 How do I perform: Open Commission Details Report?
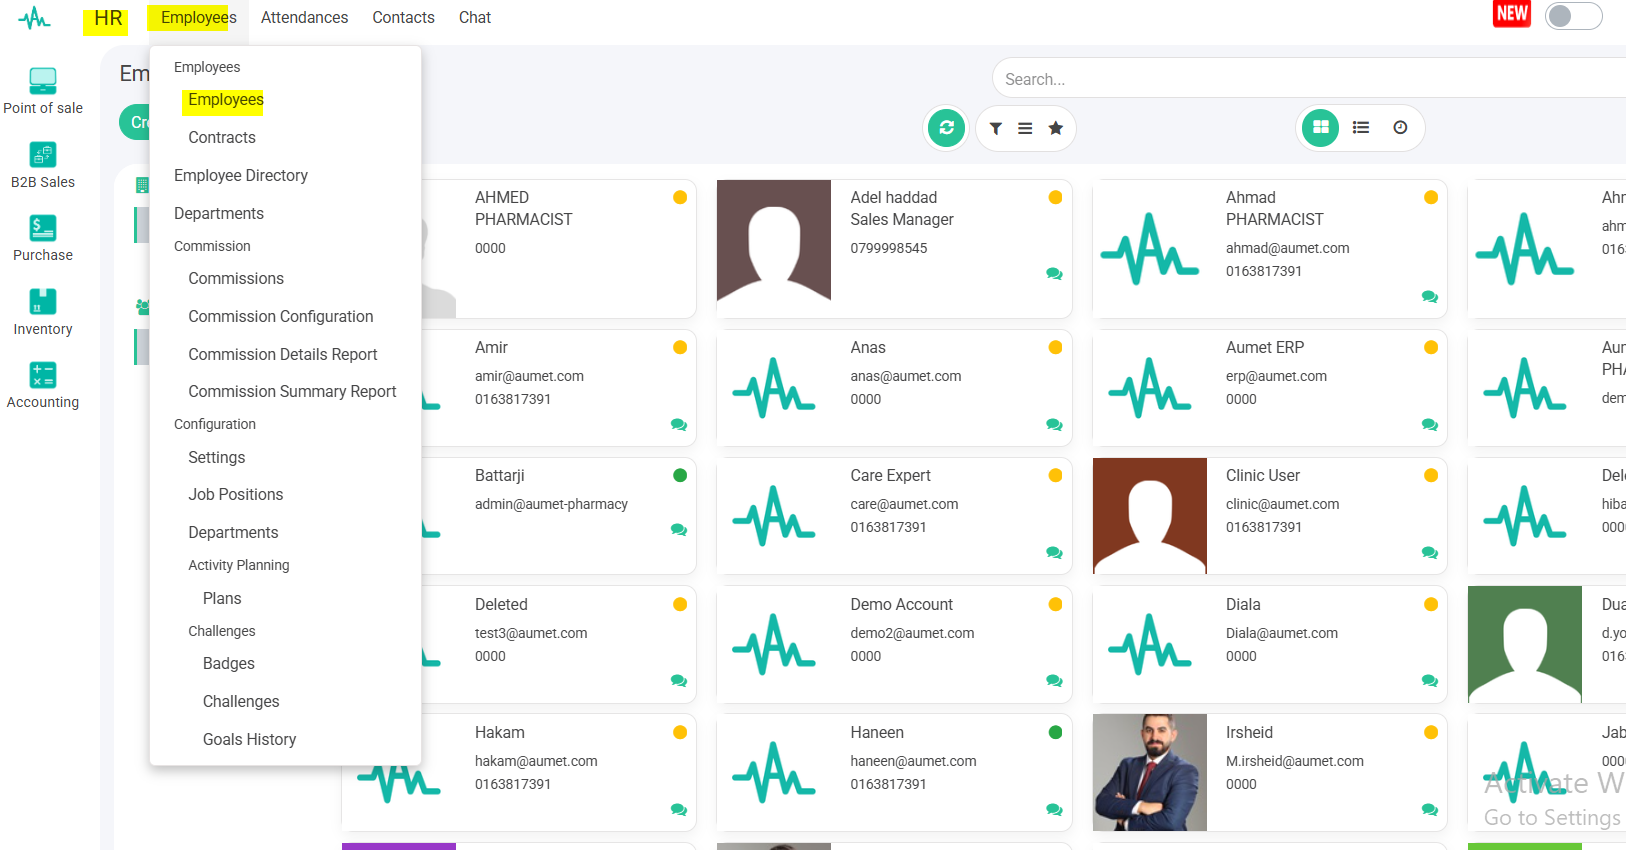tap(283, 355)
